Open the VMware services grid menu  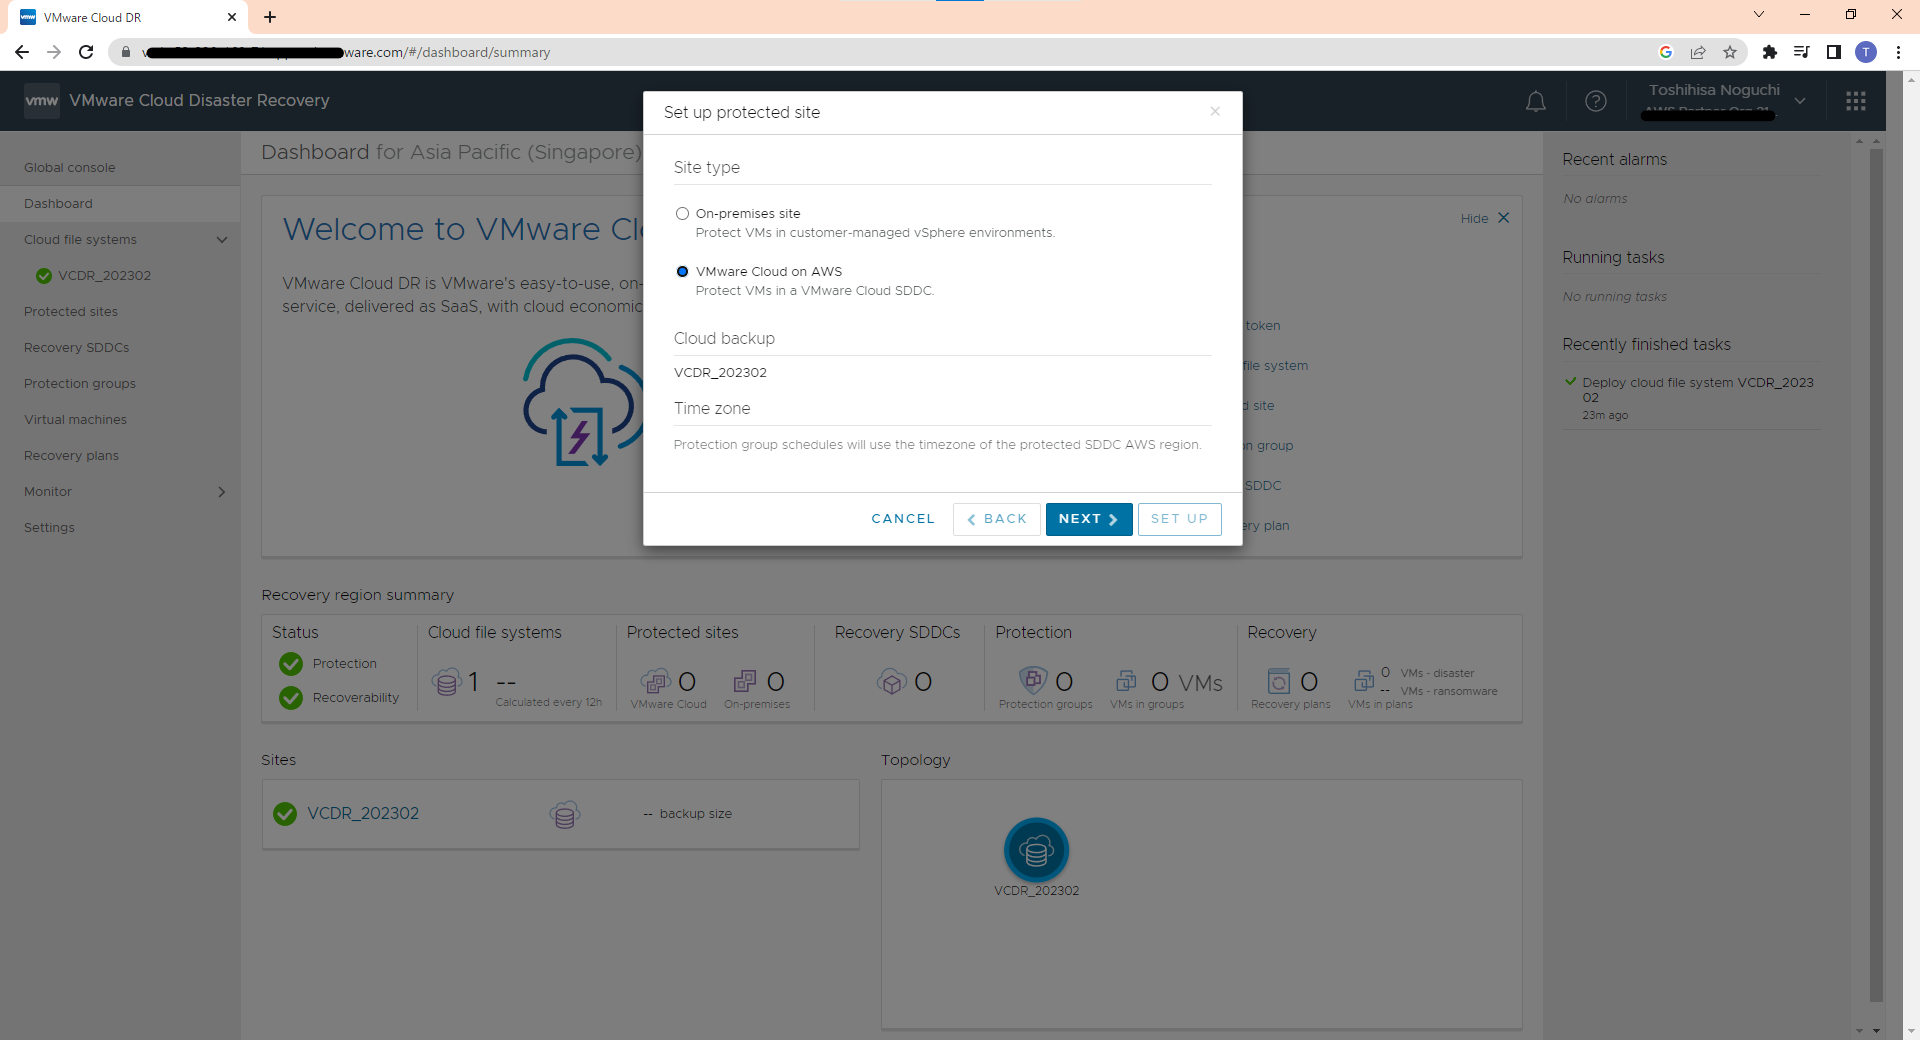tap(1856, 101)
